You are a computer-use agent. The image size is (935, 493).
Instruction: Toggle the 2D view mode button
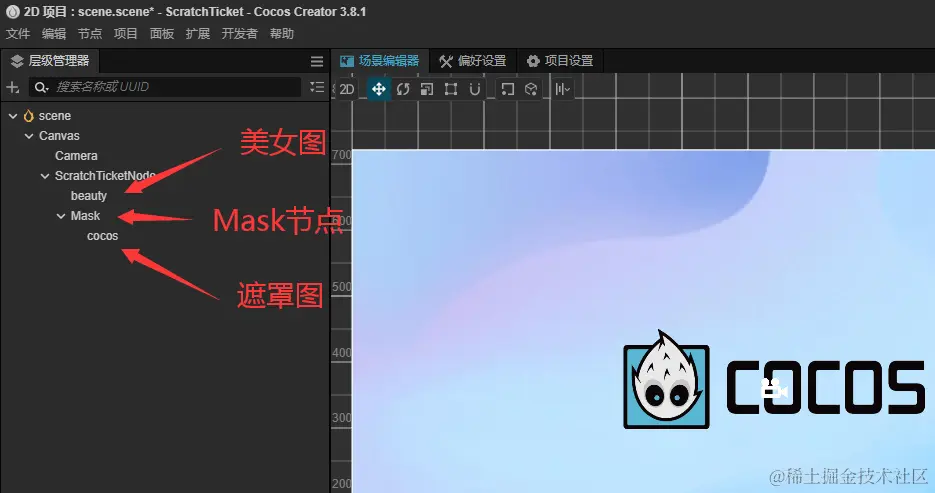click(x=346, y=89)
